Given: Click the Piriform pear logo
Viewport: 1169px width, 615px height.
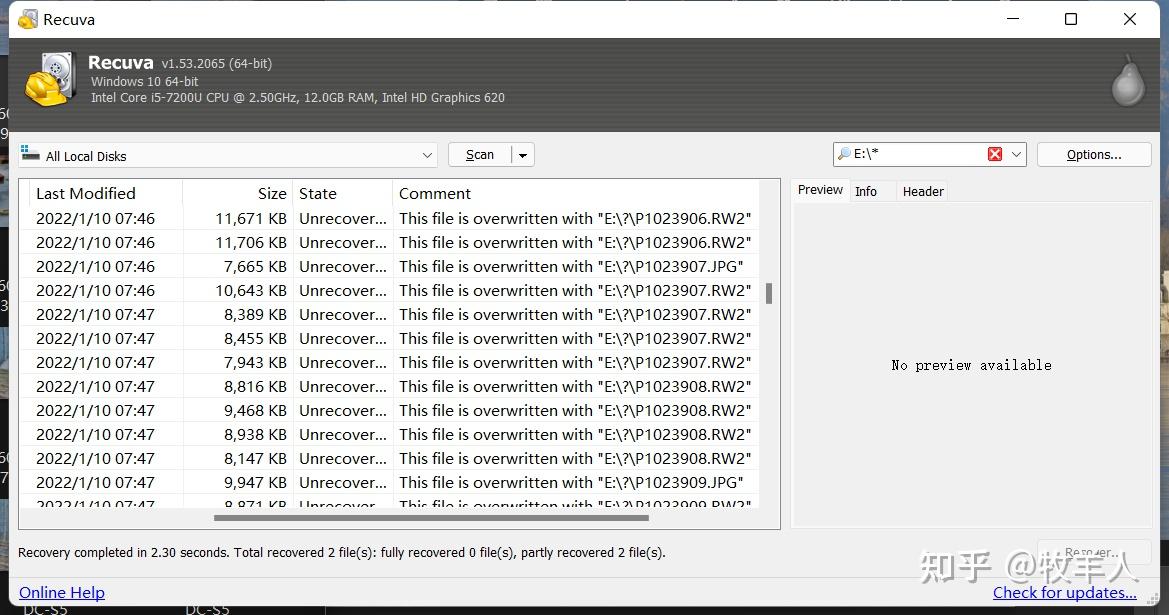Looking at the screenshot, I should pos(1128,81).
